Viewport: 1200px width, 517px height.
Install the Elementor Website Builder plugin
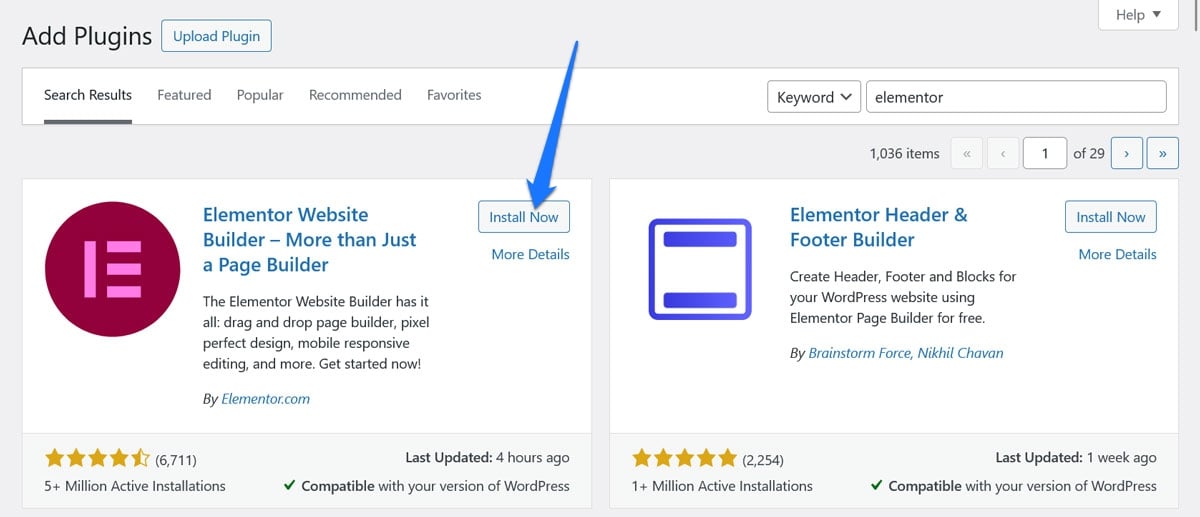524,217
